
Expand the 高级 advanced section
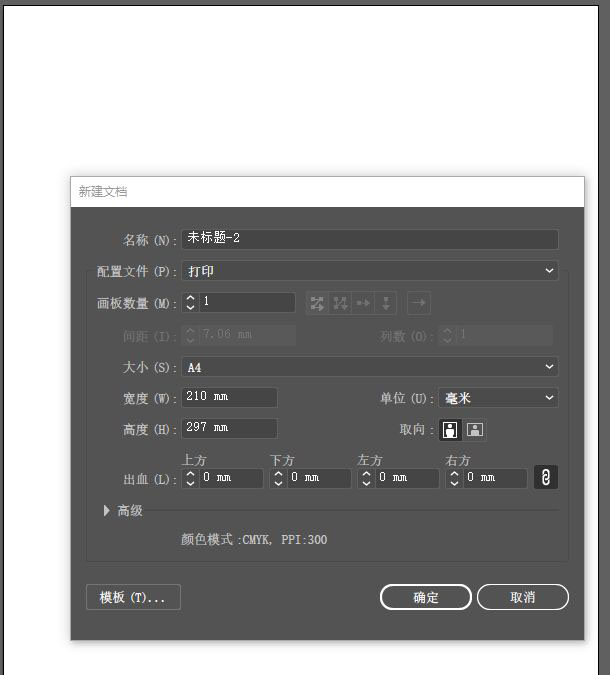(106, 511)
